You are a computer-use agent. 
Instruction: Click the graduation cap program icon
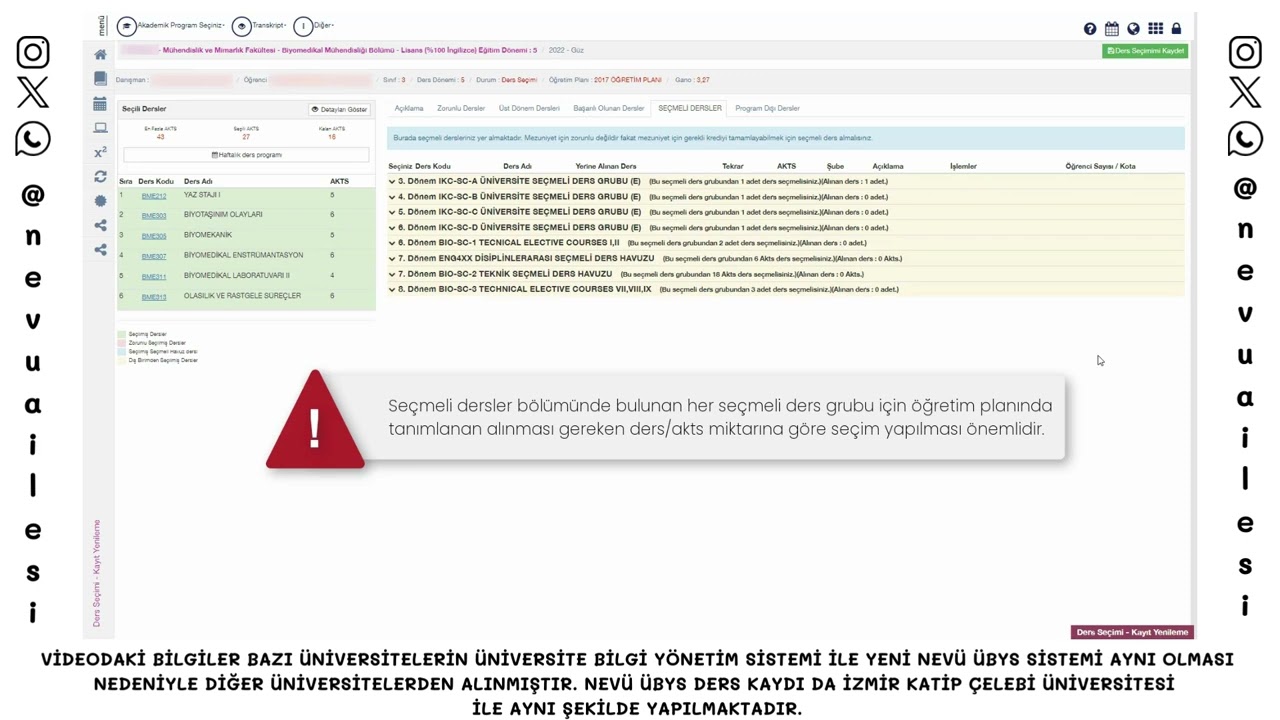[126, 27]
